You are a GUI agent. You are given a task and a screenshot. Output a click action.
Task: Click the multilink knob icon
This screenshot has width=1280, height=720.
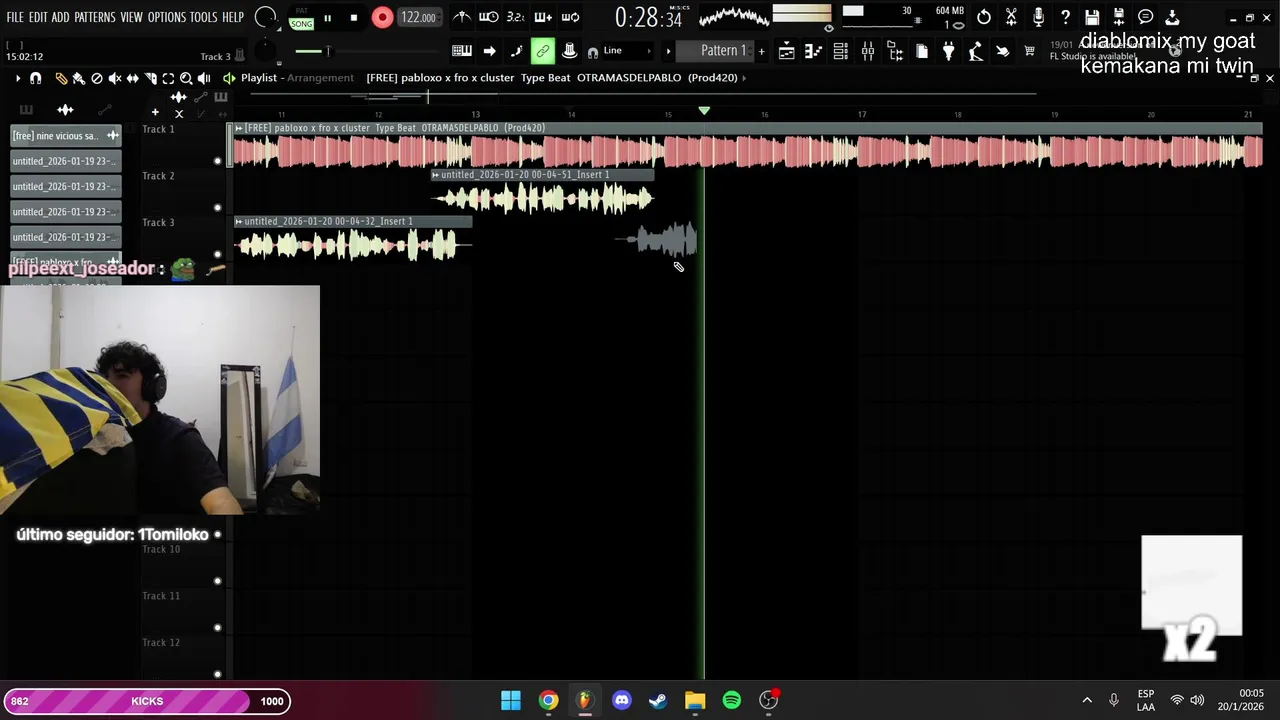pos(569,51)
